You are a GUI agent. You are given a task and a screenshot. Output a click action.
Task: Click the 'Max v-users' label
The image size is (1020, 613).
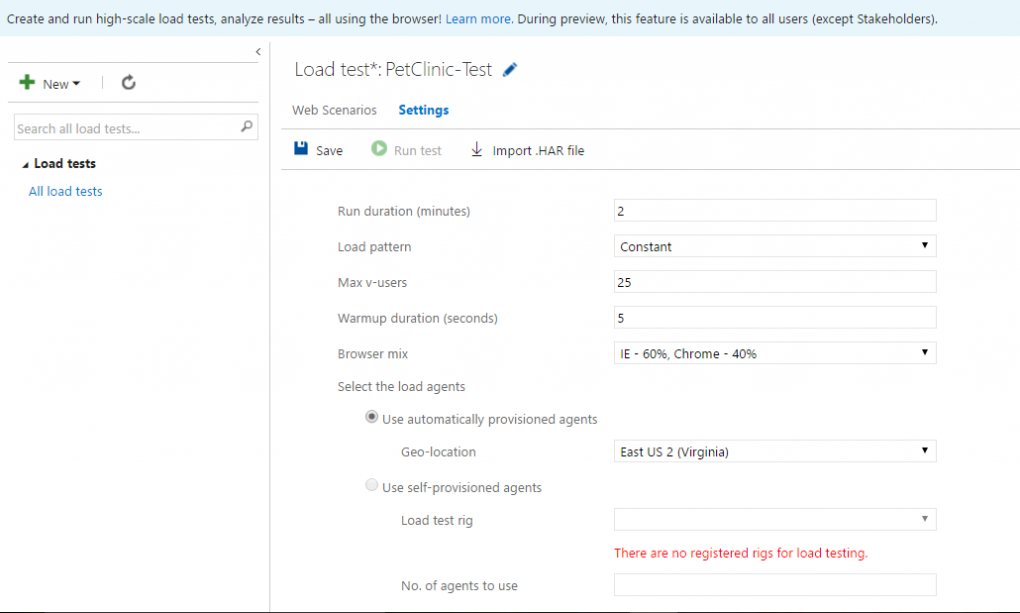click(372, 282)
